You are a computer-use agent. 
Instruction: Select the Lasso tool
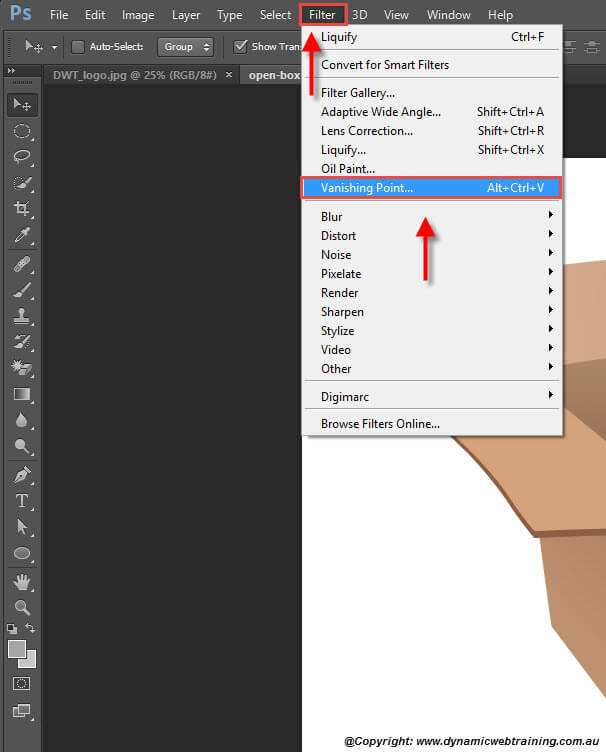click(22, 157)
